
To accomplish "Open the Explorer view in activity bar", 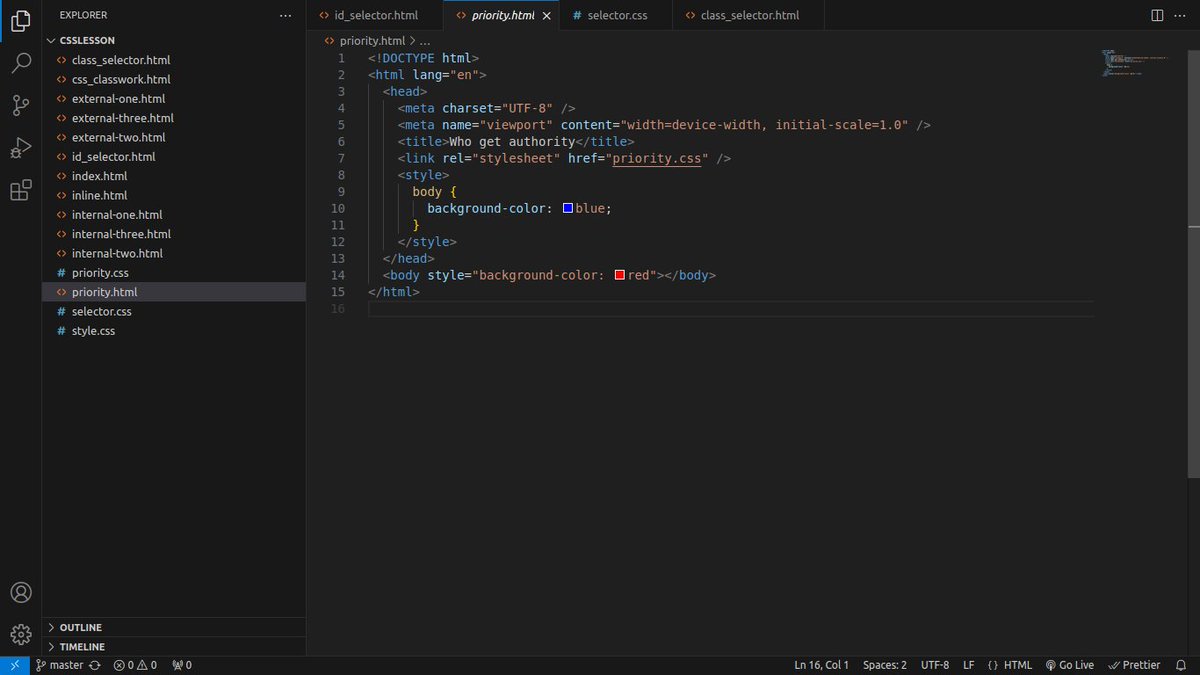I will (x=20, y=20).
